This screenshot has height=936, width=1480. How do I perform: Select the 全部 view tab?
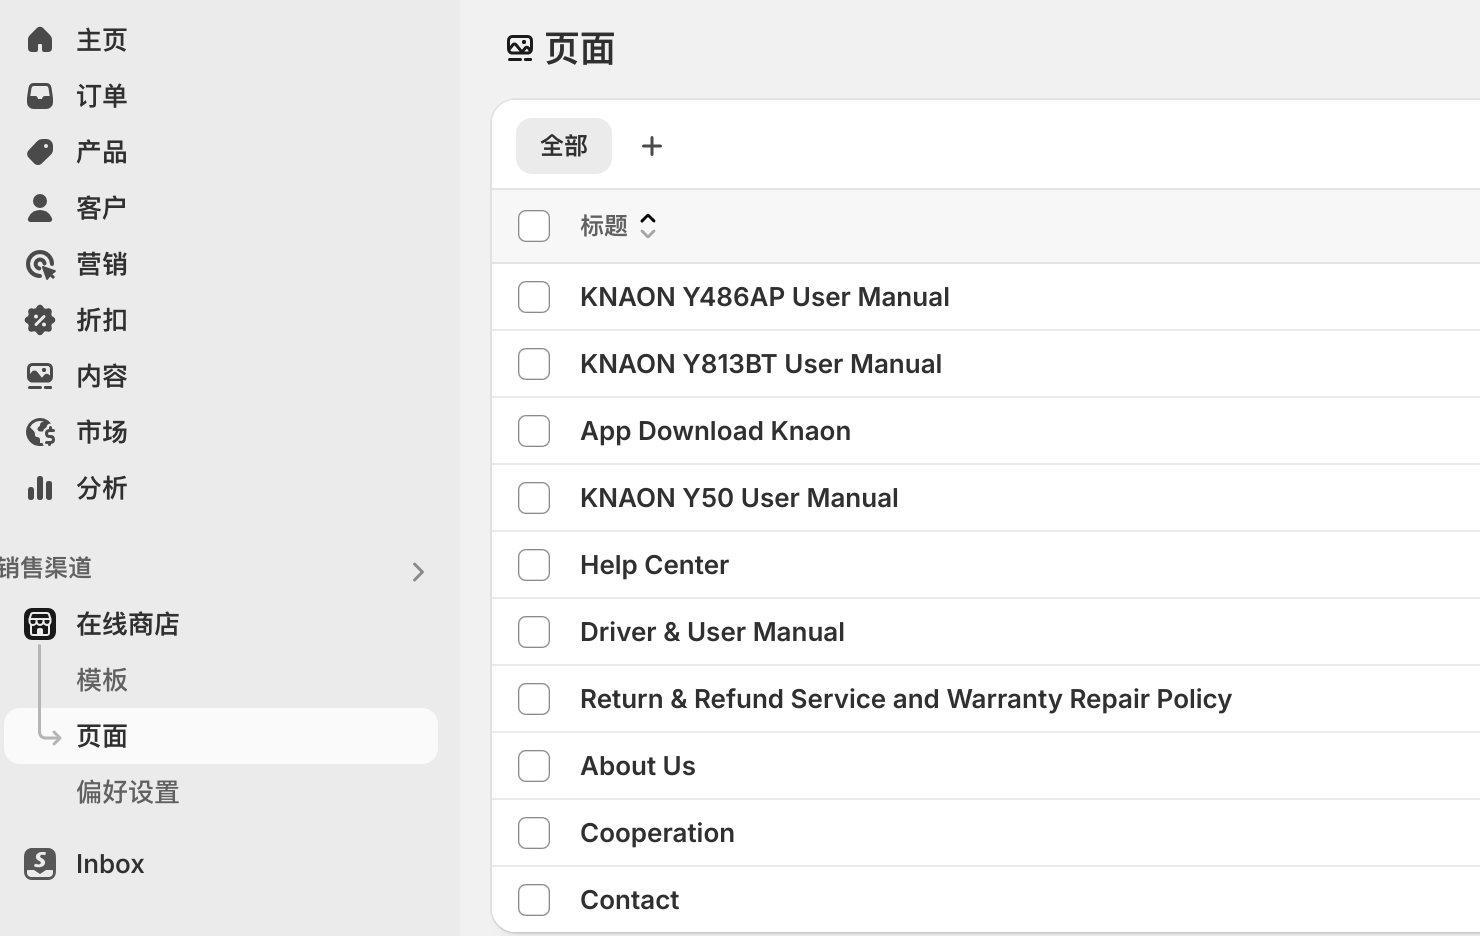(x=564, y=146)
